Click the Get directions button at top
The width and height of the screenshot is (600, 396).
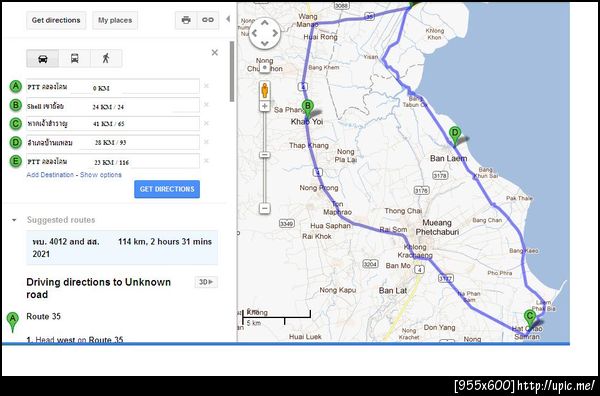coord(56,20)
